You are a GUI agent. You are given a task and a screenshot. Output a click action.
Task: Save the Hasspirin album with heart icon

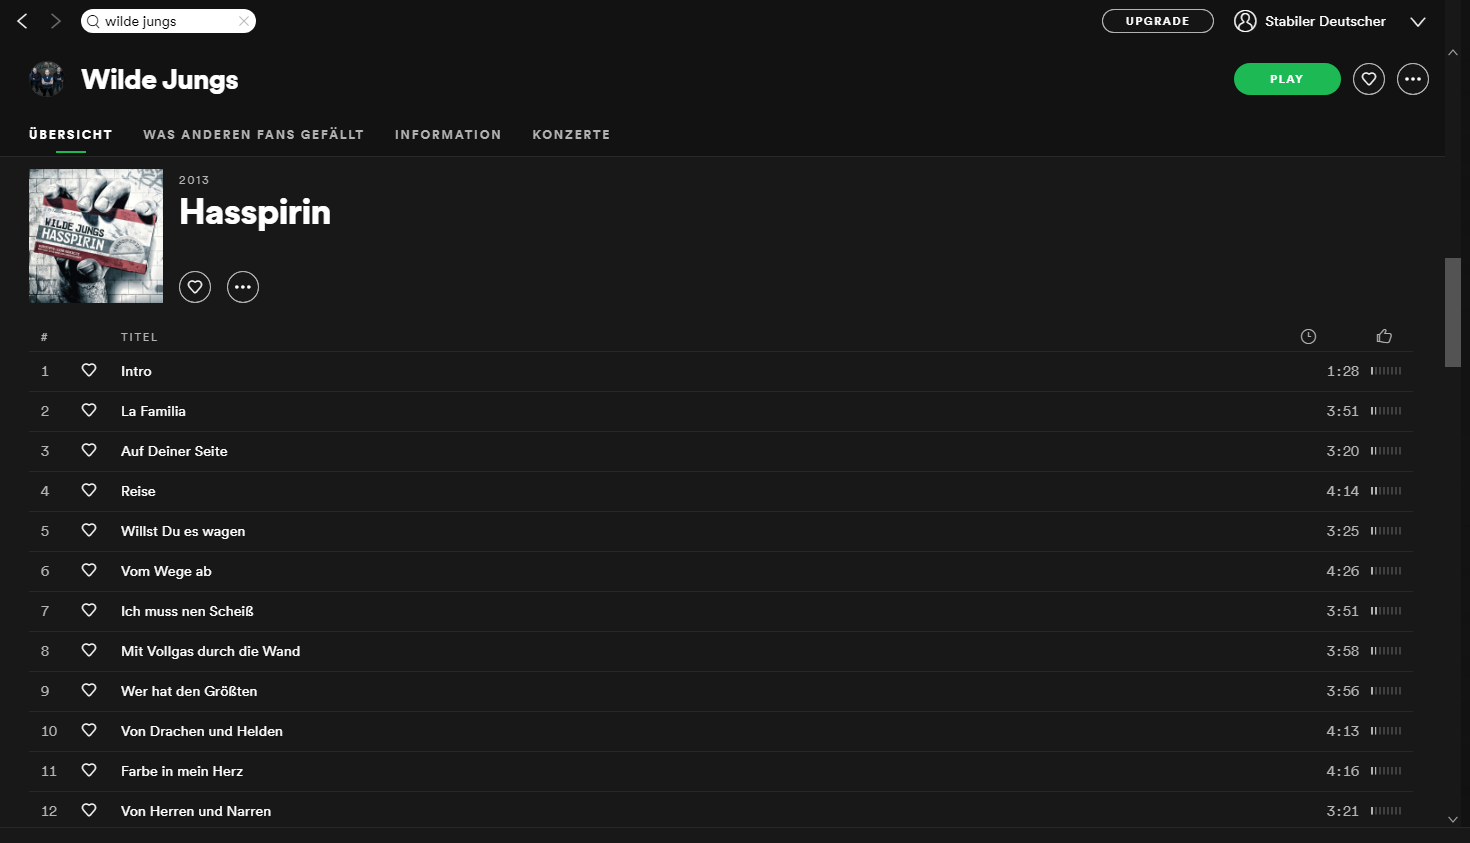click(x=195, y=287)
